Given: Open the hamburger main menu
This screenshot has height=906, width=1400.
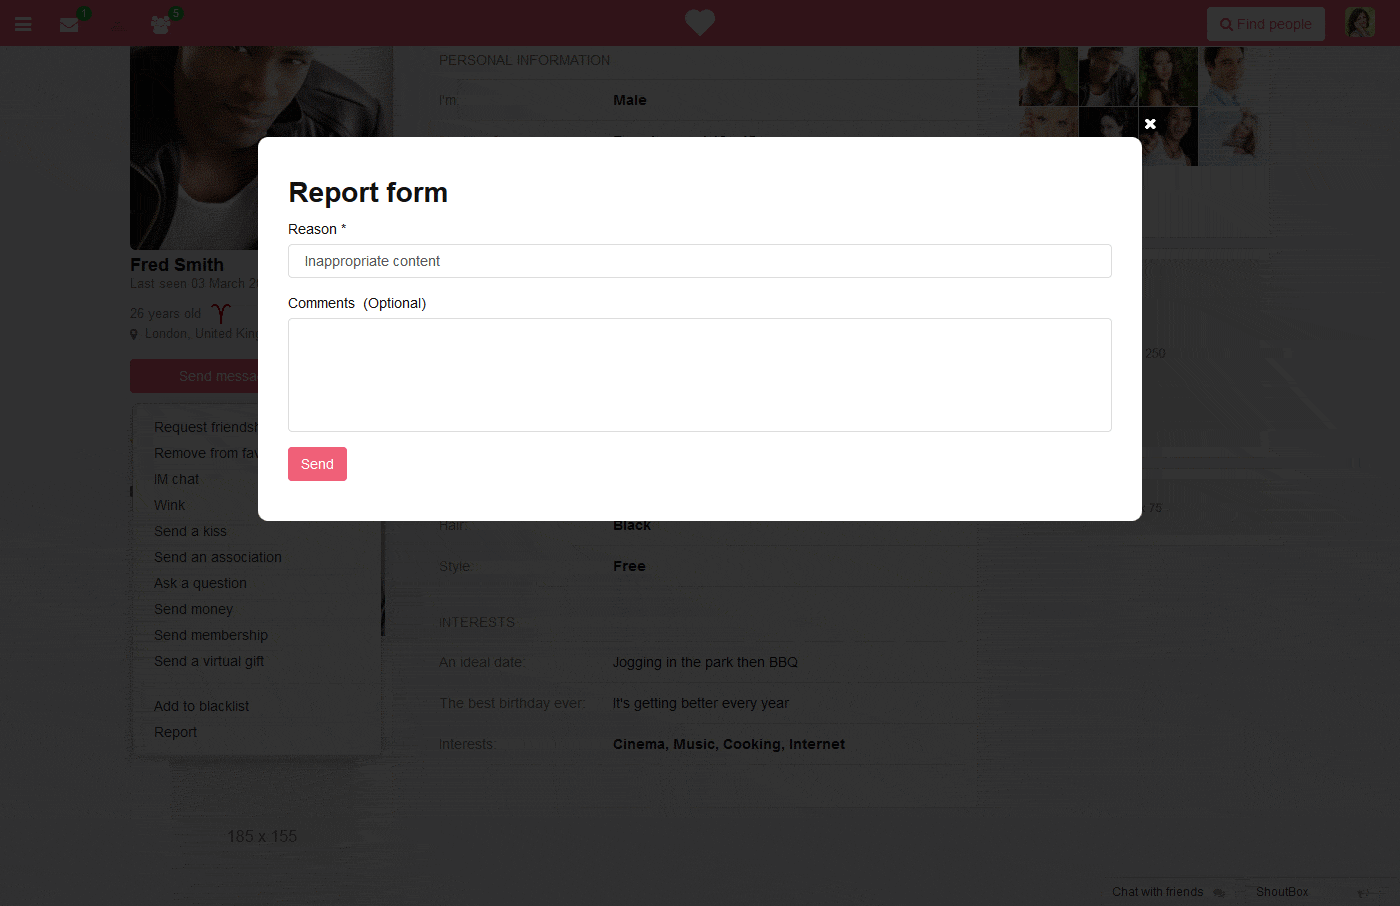Looking at the screenshot, I should [x=23, y=24].
